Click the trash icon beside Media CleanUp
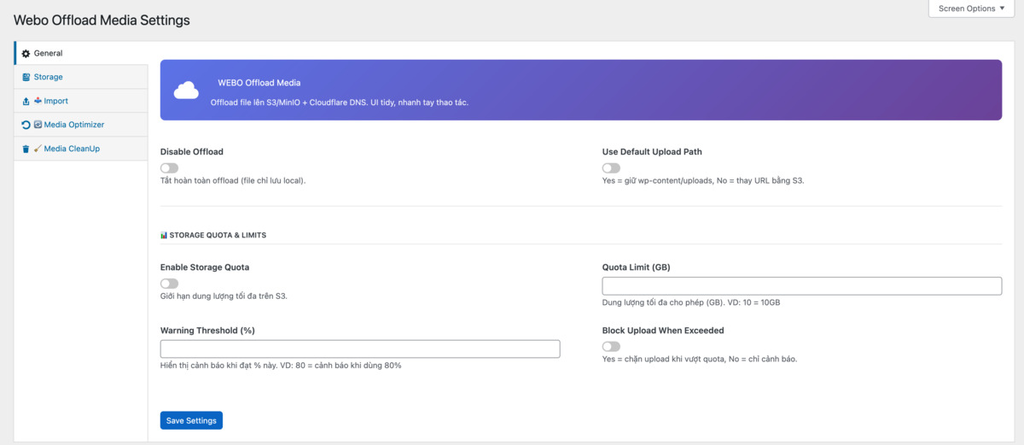The image size is (1024, 445). pos(26,149)
